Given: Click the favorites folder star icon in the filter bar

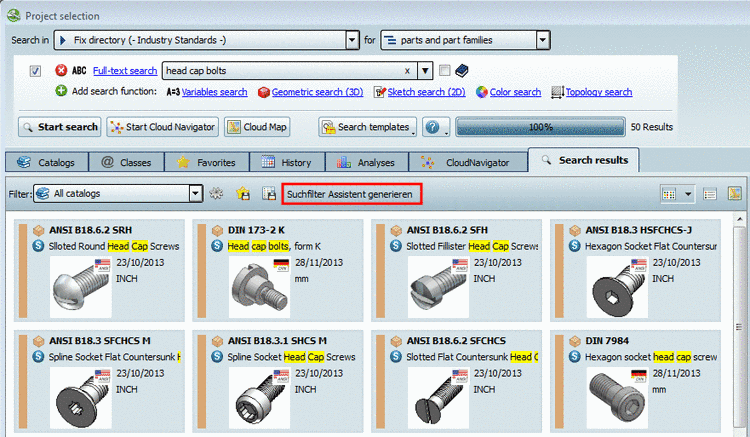Looking at the screenshot, I should coord(243,194).
